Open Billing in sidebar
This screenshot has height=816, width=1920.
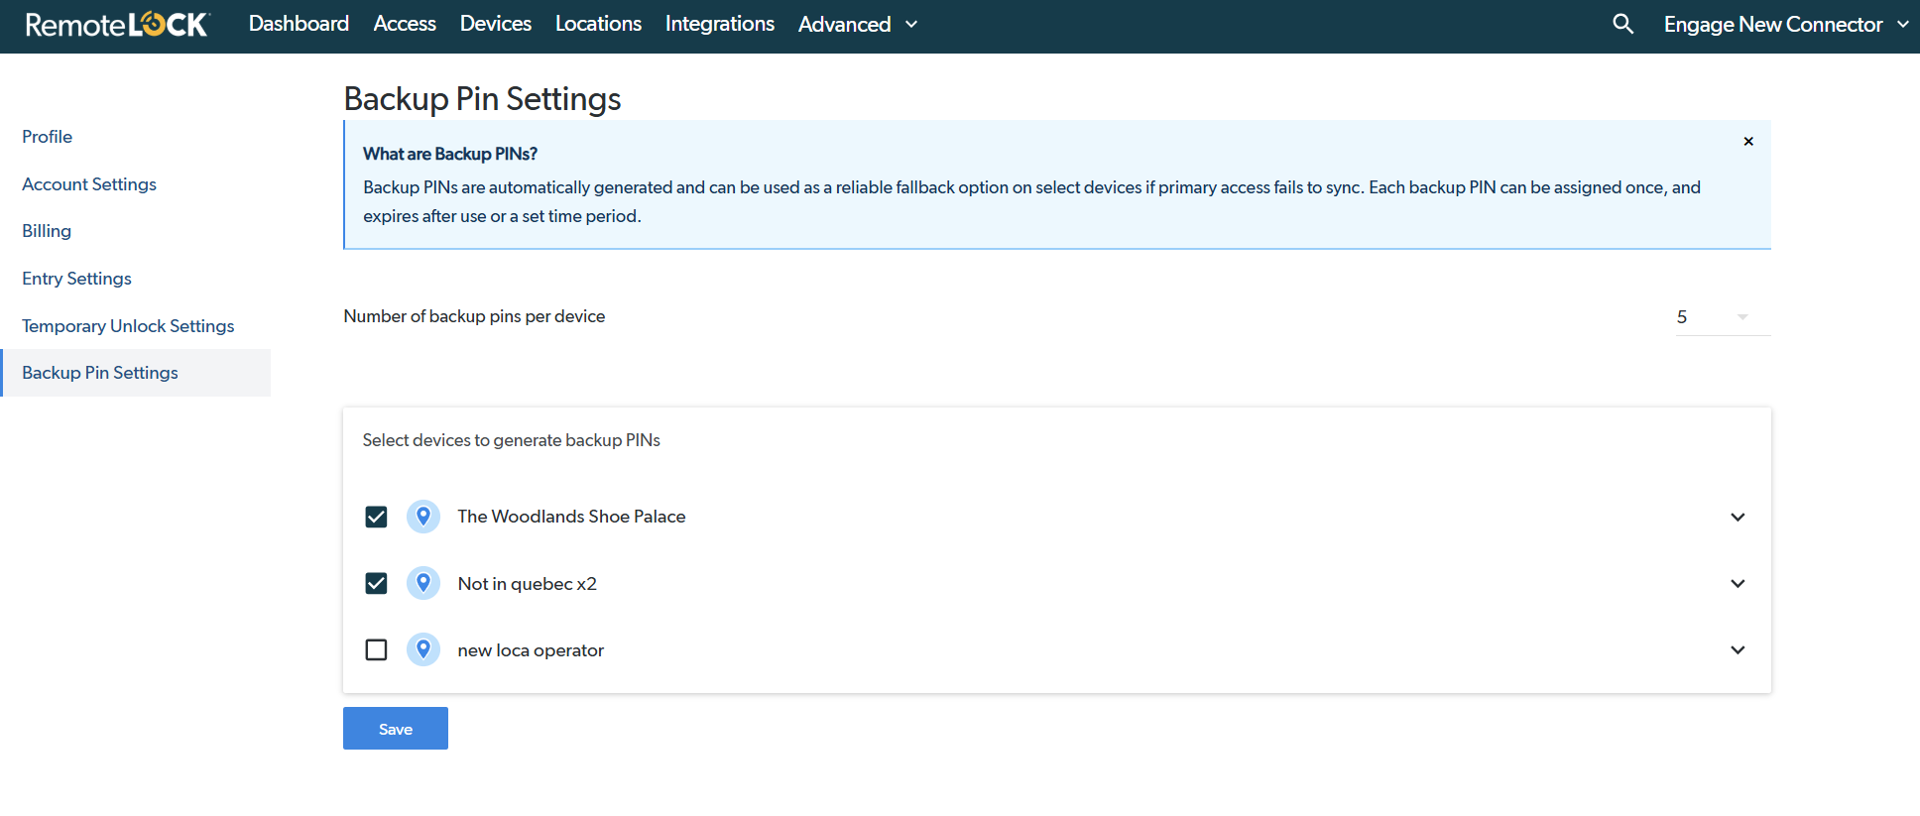[47, 231]
